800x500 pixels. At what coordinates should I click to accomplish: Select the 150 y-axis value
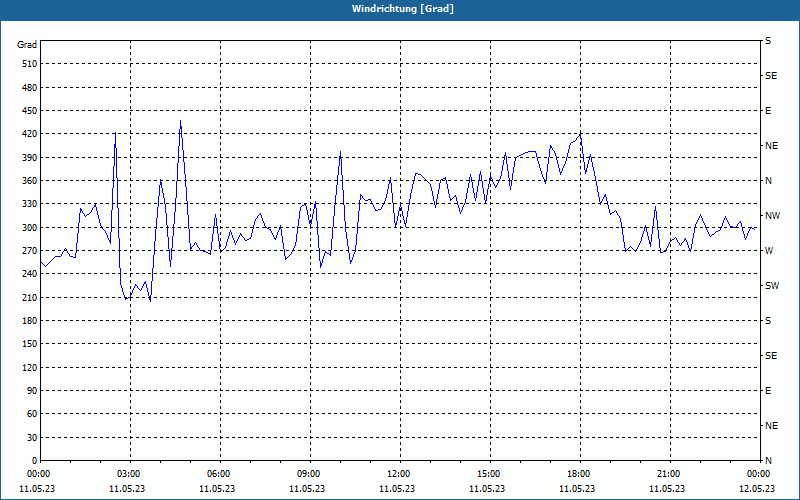point(30,344)
